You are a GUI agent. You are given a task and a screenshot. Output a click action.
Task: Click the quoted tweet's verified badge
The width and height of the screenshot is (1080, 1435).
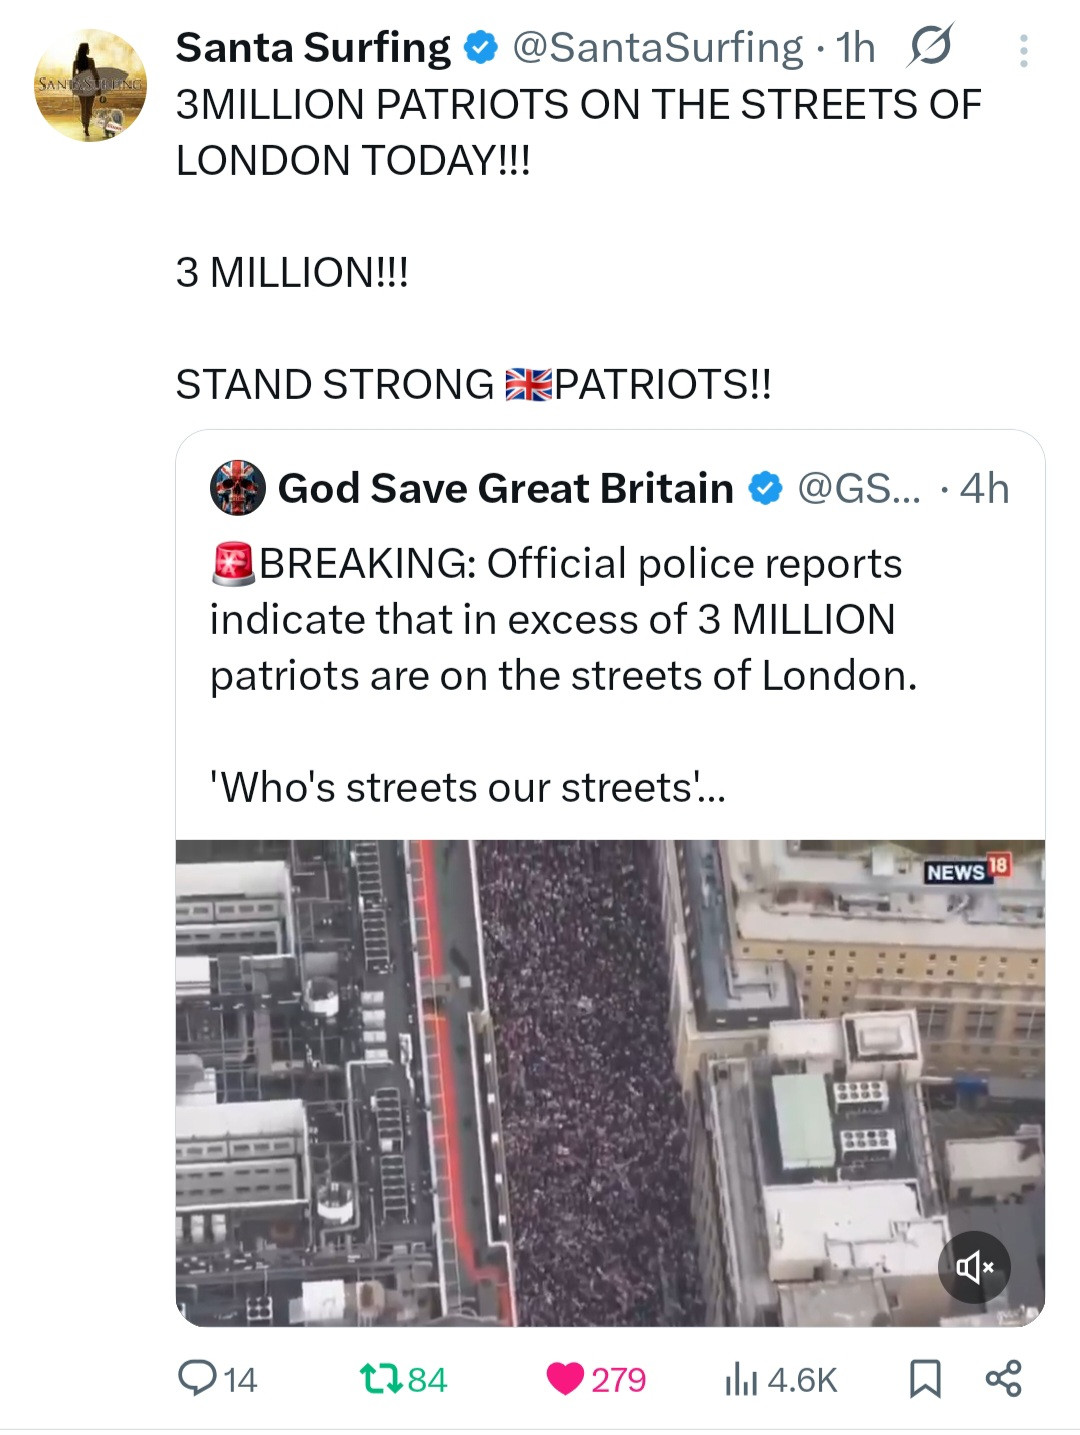[x=766, y=488]
